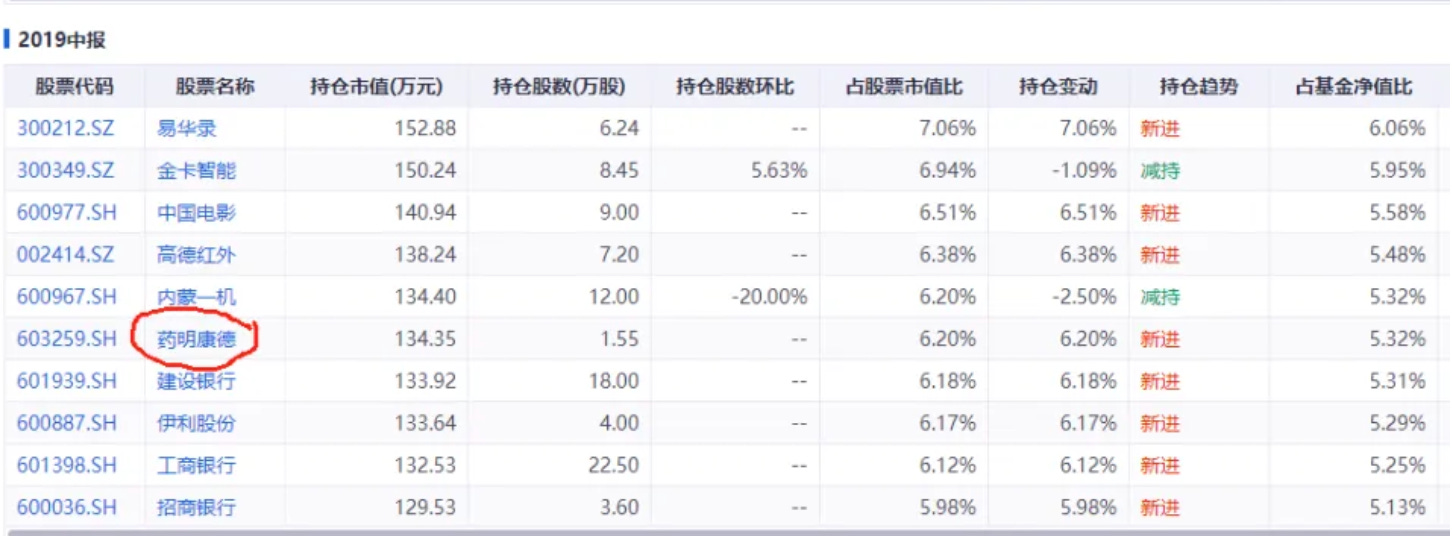Select the 5.63% quarter-change cell
Viewport: 1452px width, 536px height.
[x=780, y=170]
